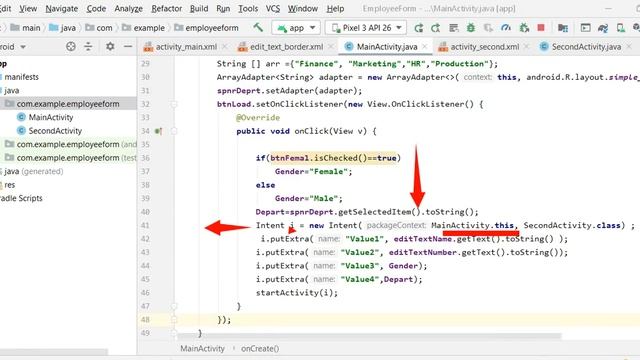The image size is (640, 360).
Task: Open the View menu
Action: (28, 8)
